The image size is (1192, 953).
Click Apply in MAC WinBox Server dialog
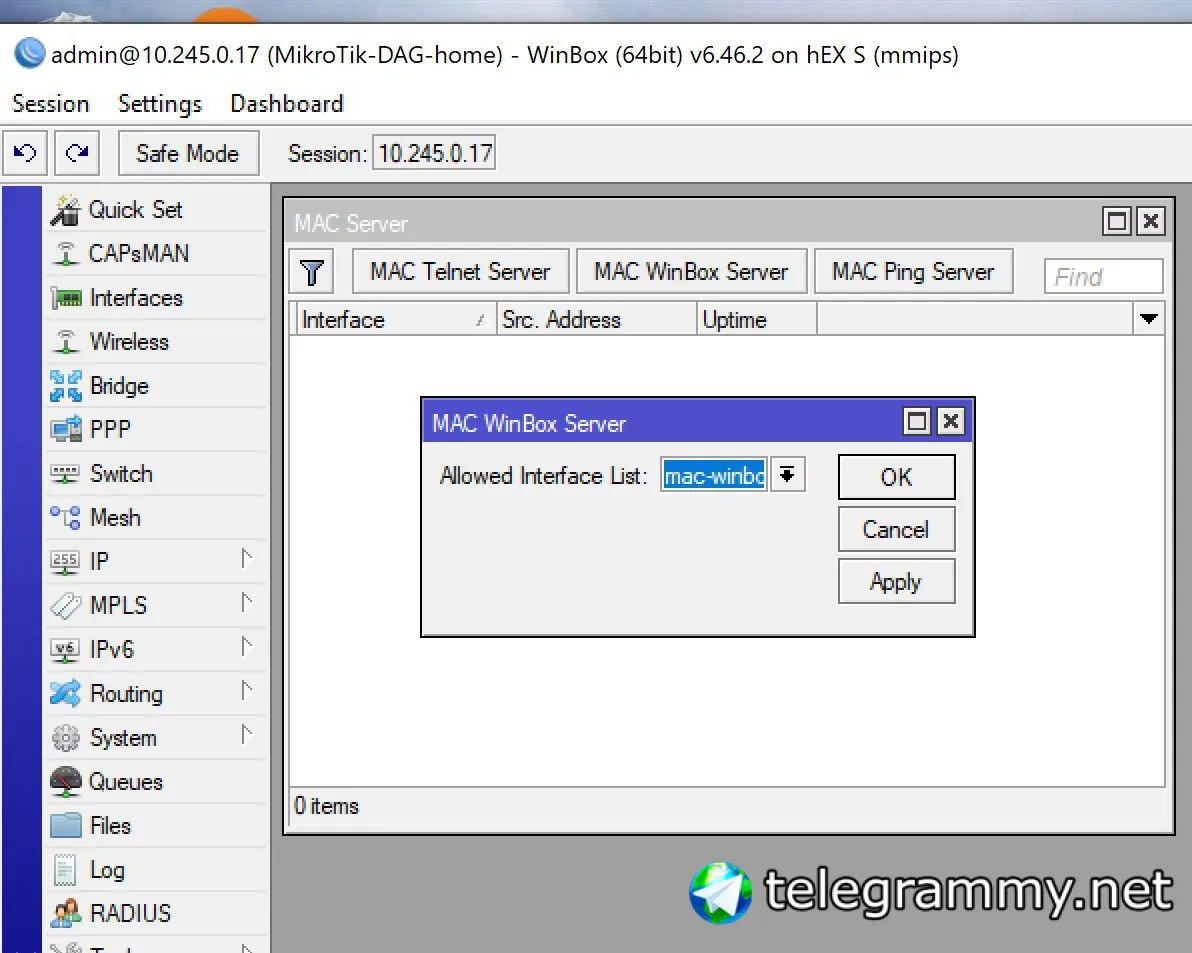coord(896,582)
